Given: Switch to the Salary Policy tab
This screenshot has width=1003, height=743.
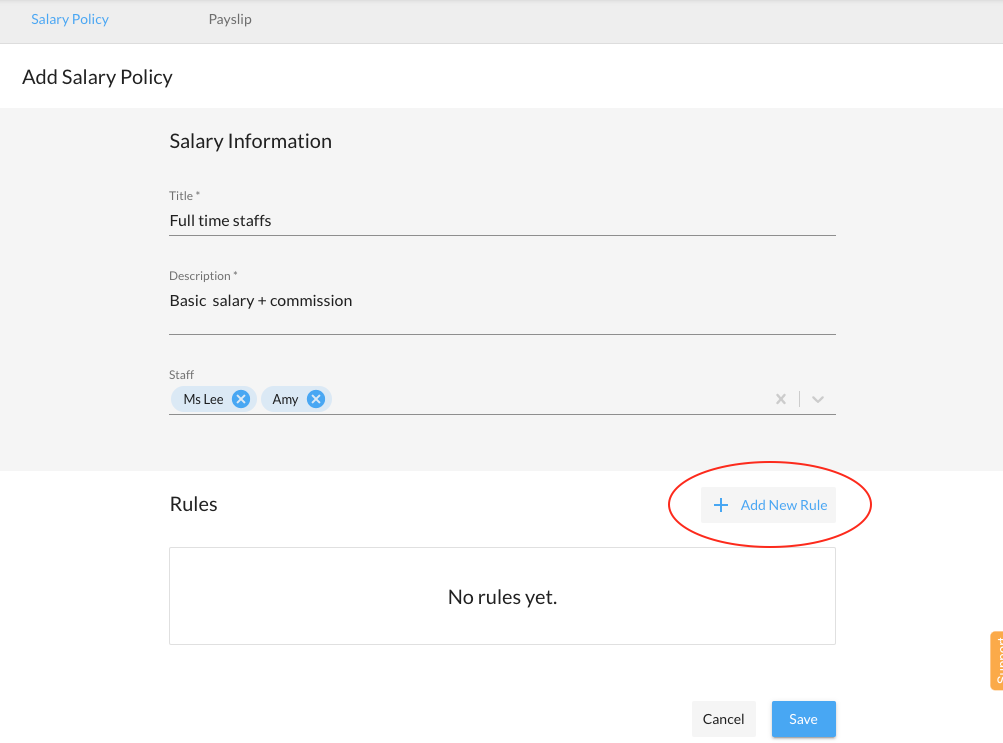Looking at the screenshot, I should (70, 19).
